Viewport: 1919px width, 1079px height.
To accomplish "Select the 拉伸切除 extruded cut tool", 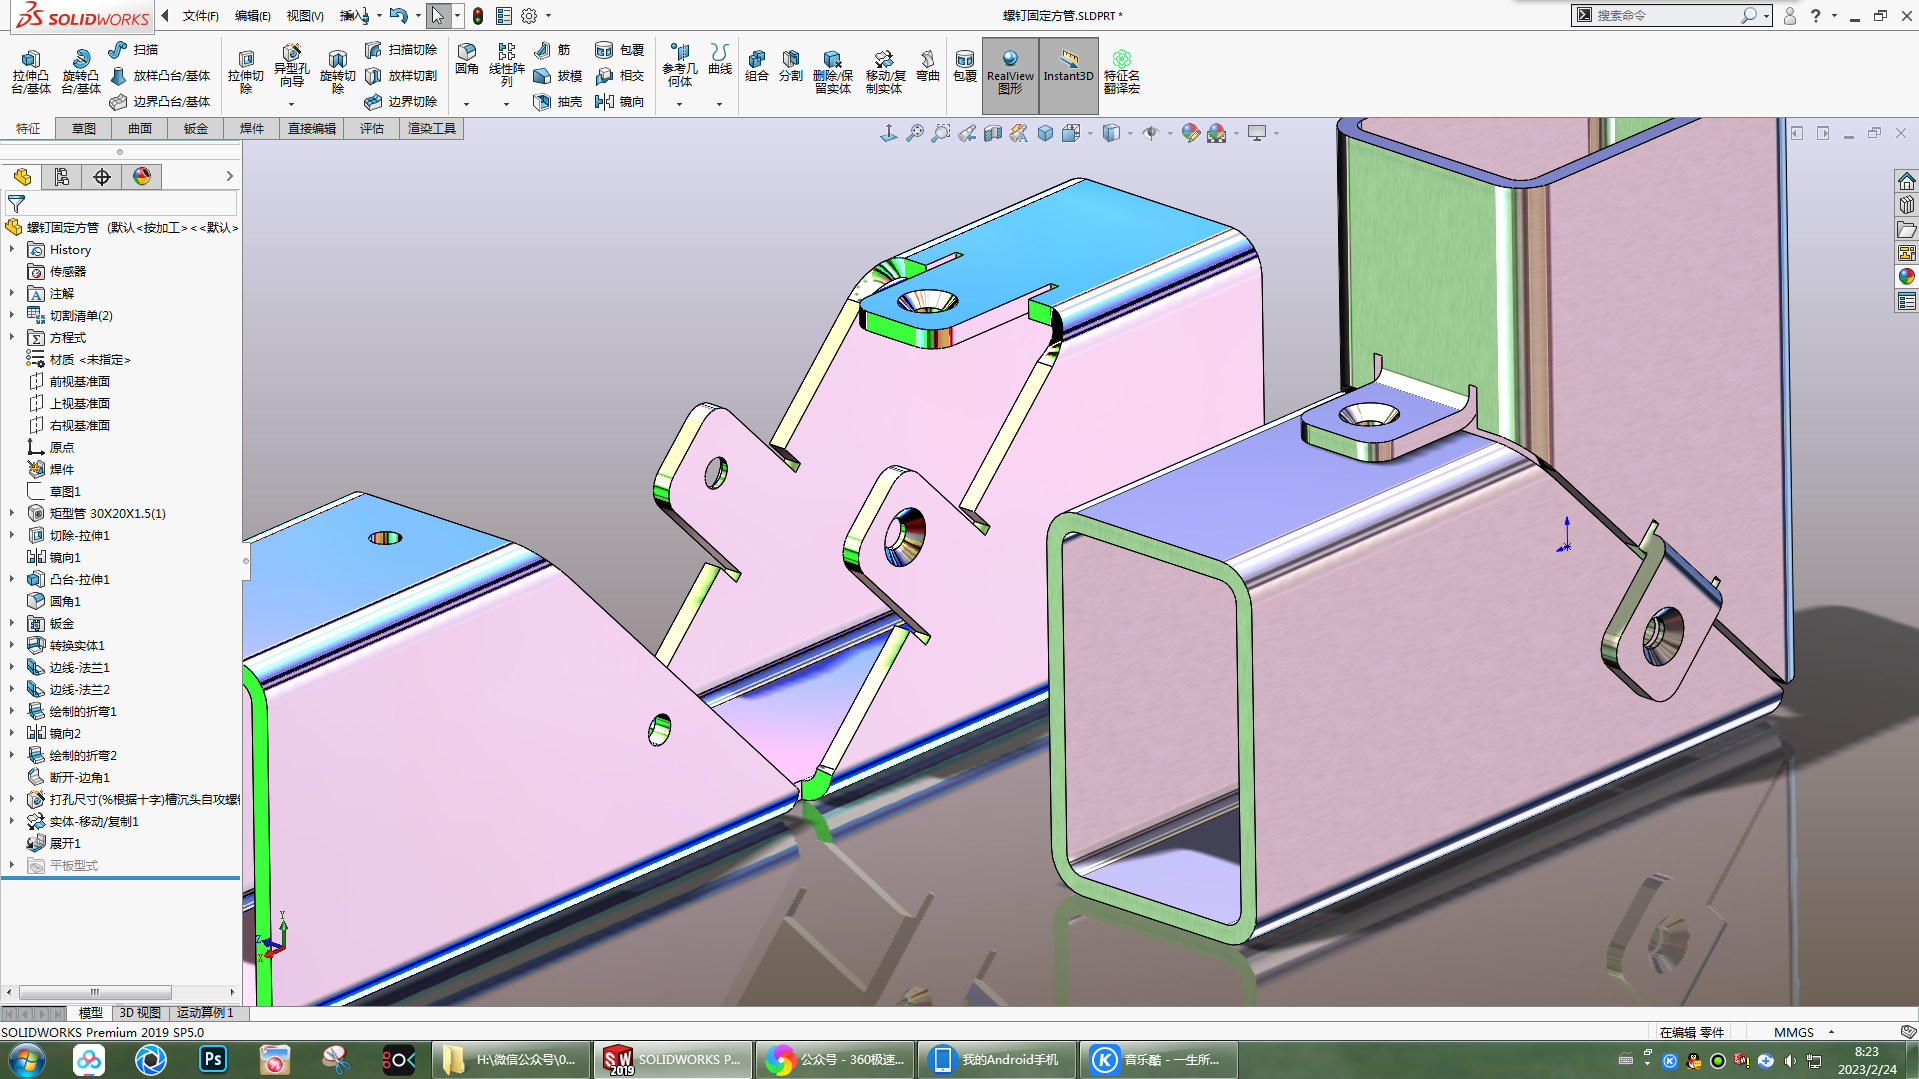I will [245, 72].
